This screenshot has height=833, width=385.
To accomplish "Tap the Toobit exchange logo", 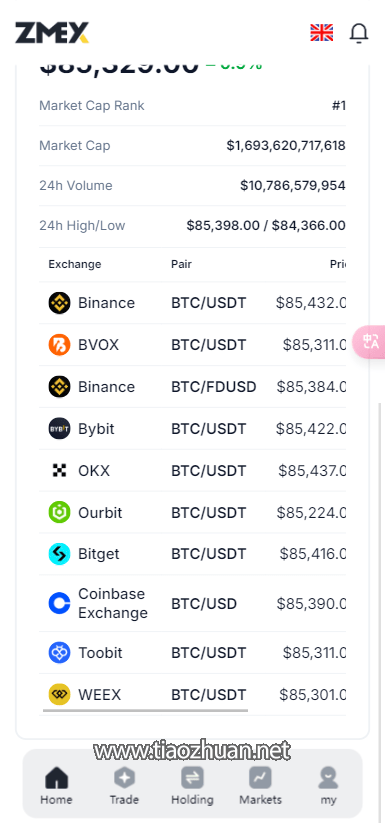I will (x=59, y=652).
